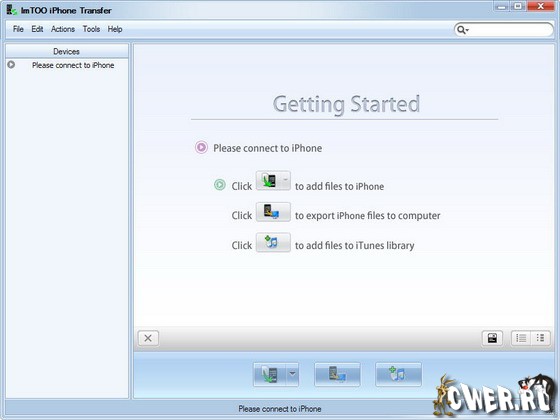Click the Devices panel header
This screenshot has width=560, height=420.
(x=67, y=51)
